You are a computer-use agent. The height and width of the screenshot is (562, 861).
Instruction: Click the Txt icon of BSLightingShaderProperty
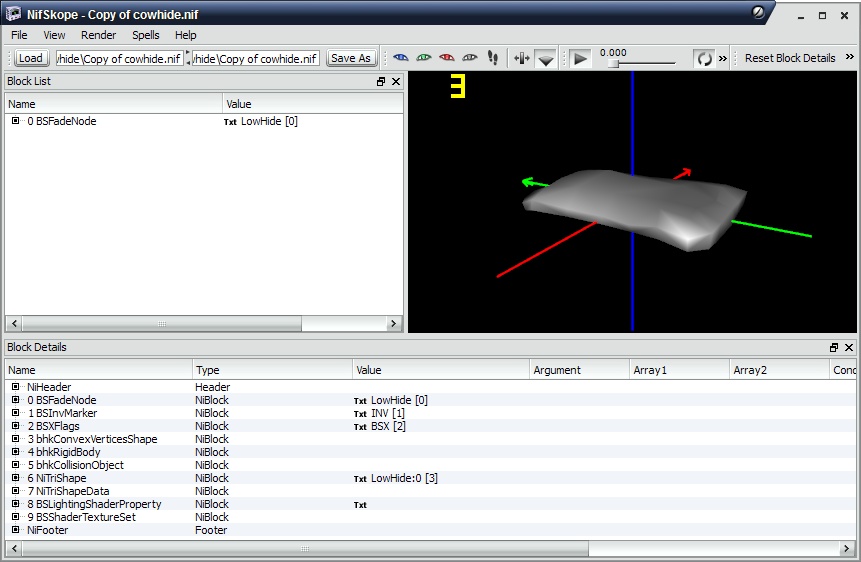click(x=360, y=505)
